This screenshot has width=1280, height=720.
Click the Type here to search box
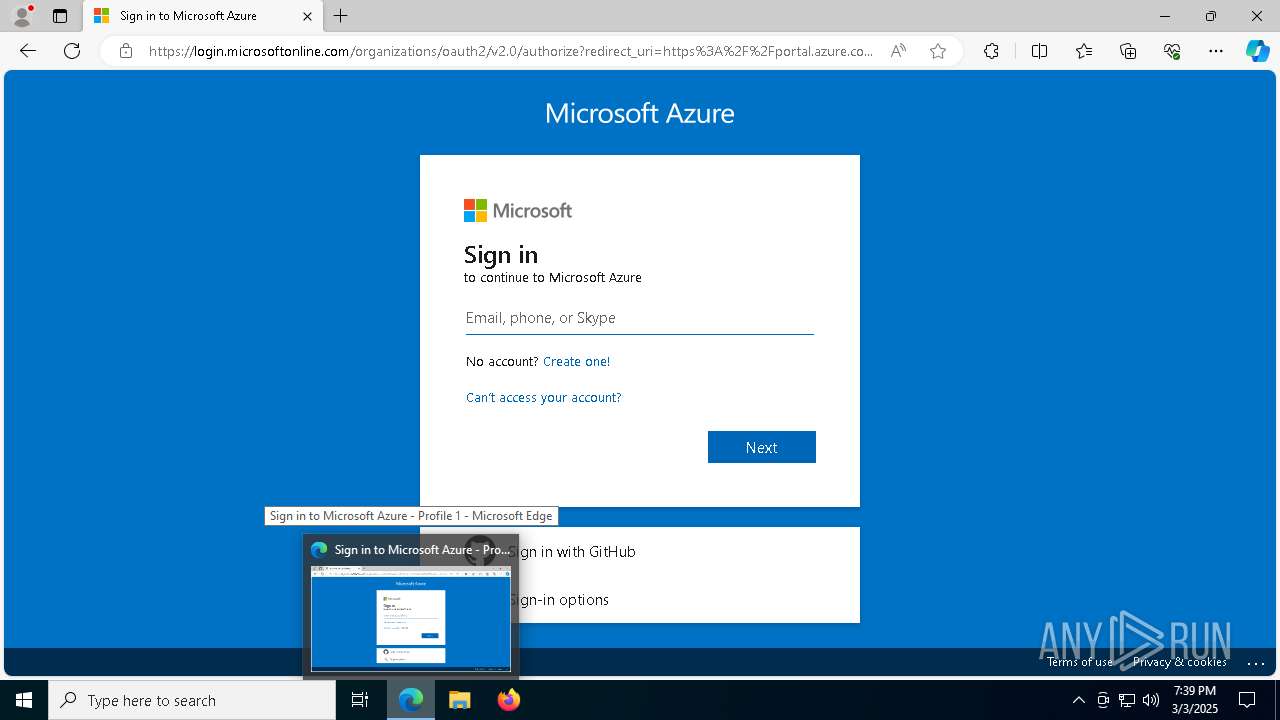[x=192, y=700]
